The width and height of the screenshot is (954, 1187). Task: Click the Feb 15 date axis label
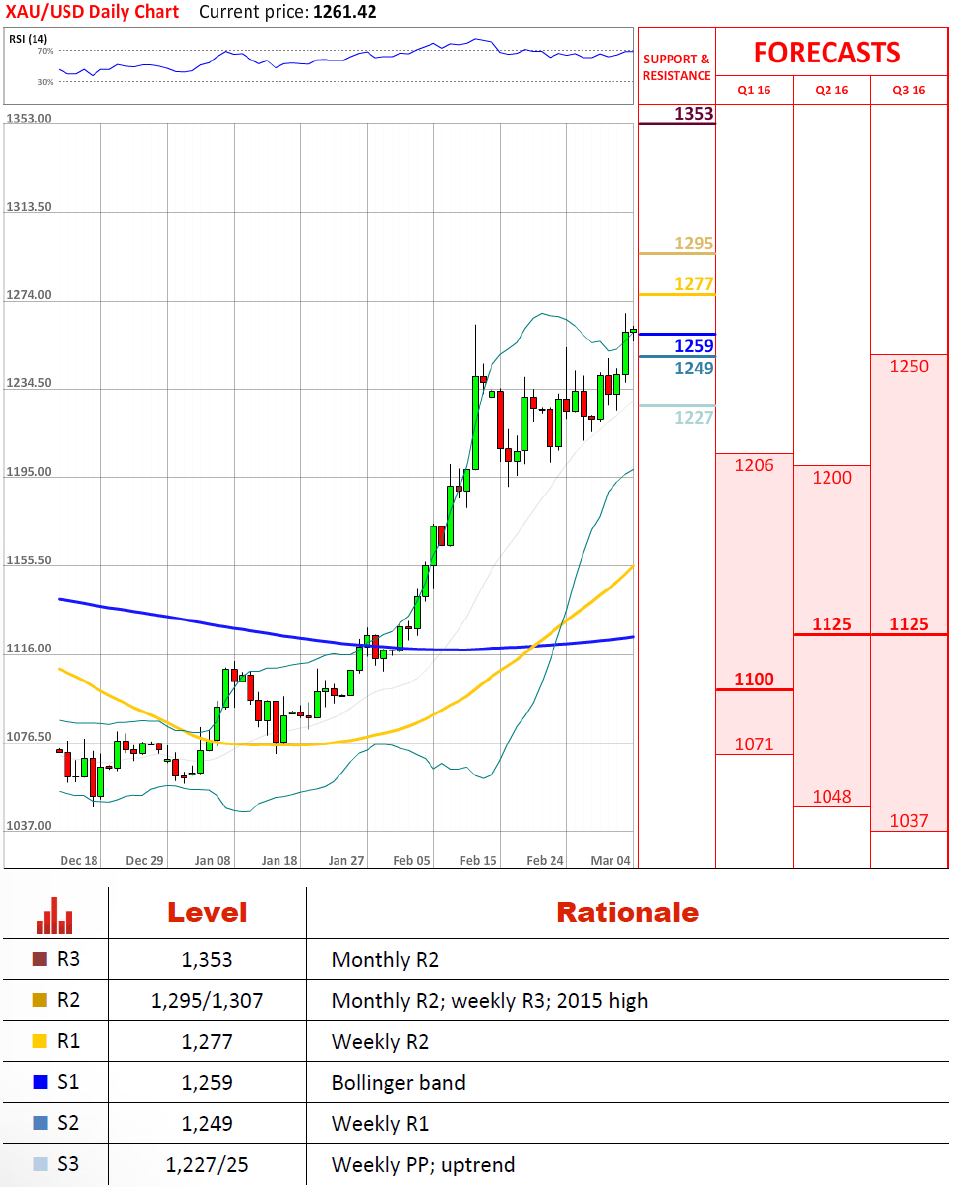[478, 861]
